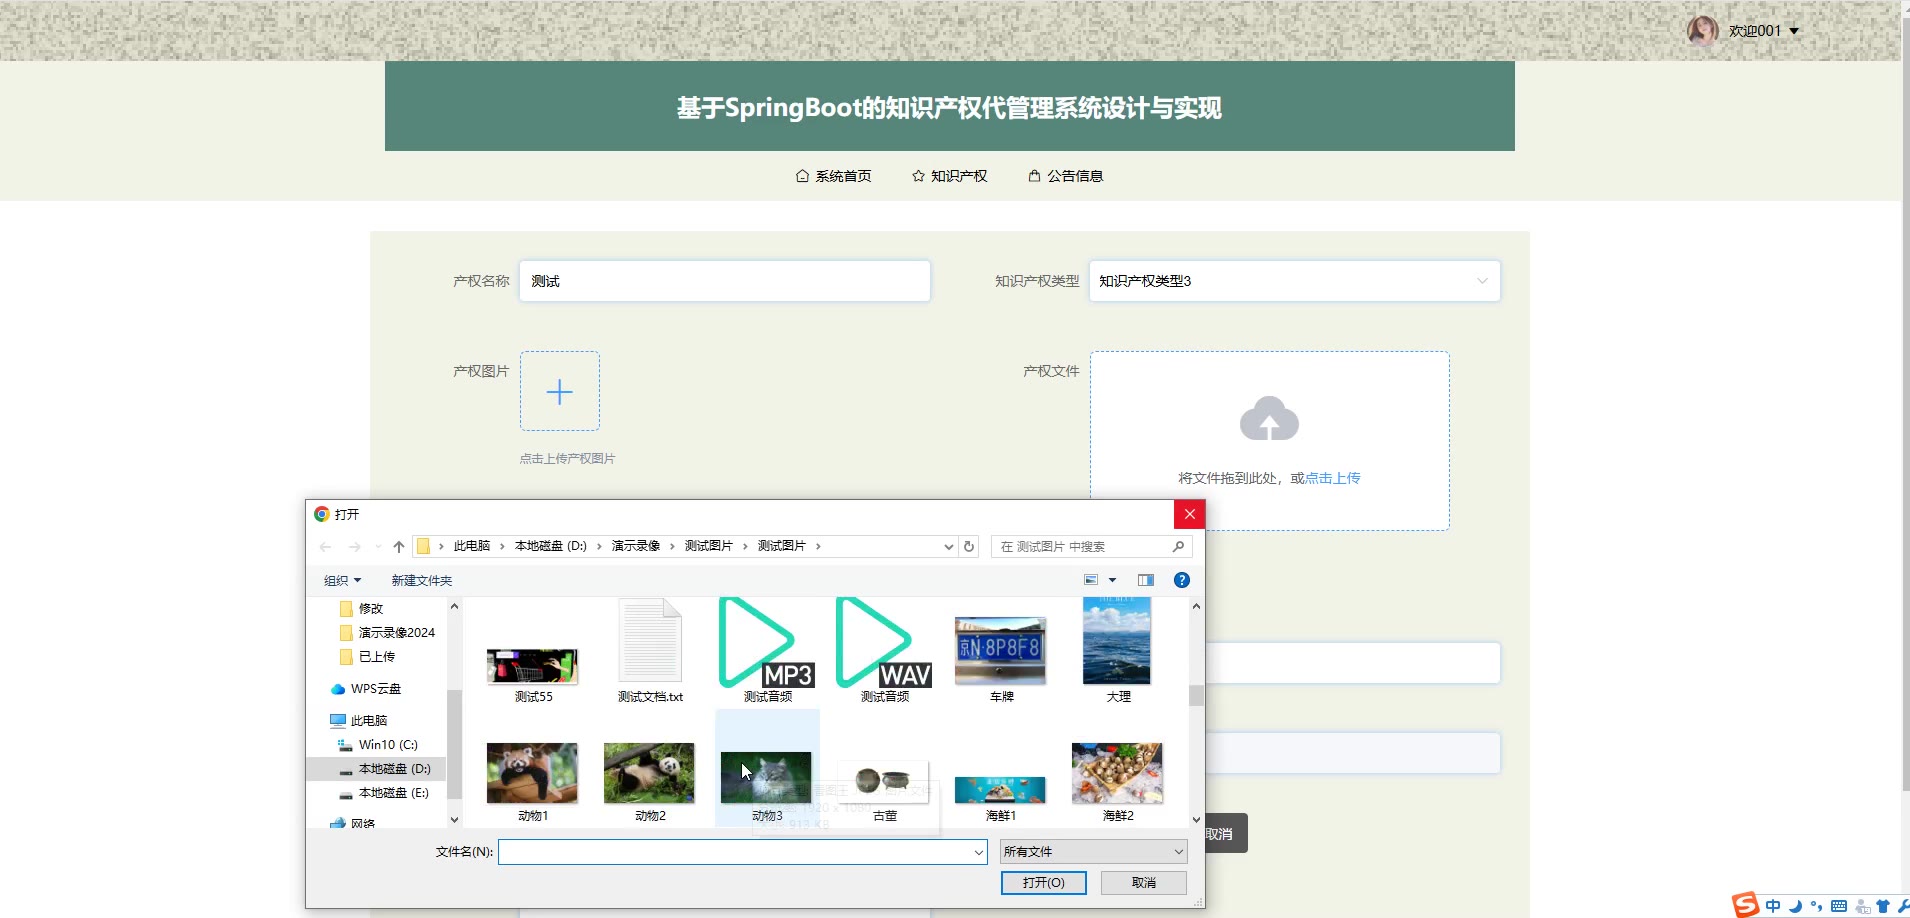Select the 车牌 license plate image
Screen dimensions: 1910x918
pos(1001,658)
